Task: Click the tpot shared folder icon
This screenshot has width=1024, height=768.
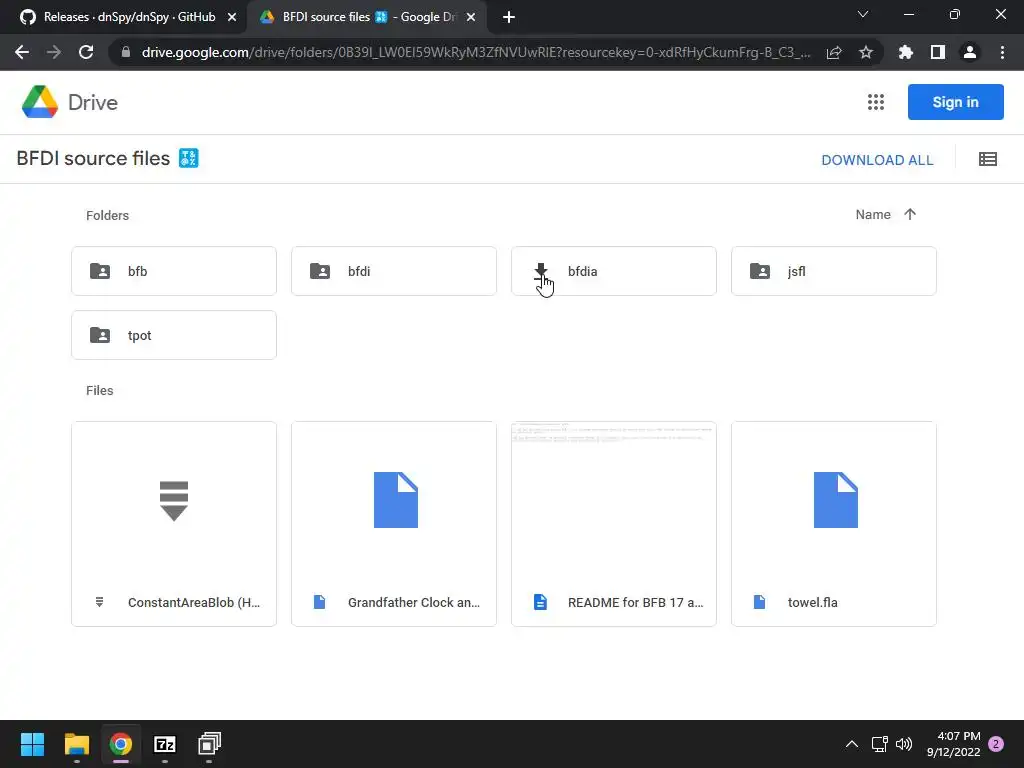Action: pyautogui.click(x=99, y=335)
